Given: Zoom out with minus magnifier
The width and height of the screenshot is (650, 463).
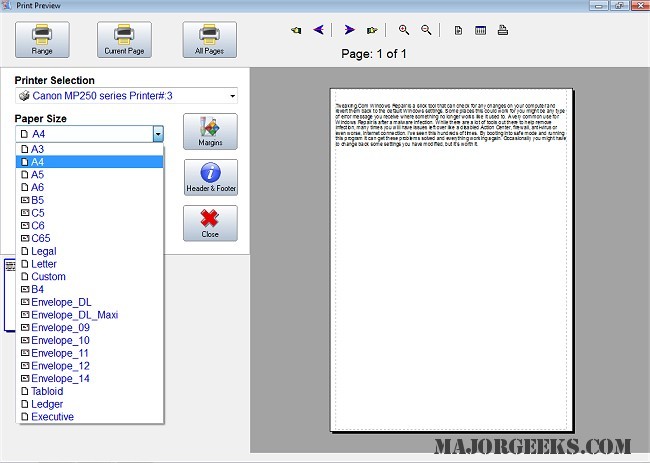Looking at the screenshot, I should [x=426, y=30].
